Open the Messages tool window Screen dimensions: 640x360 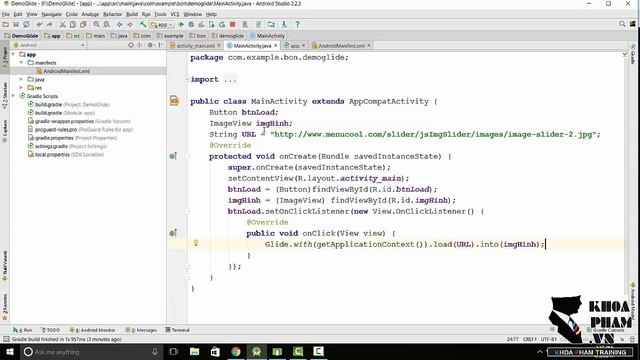coord(141,330)
